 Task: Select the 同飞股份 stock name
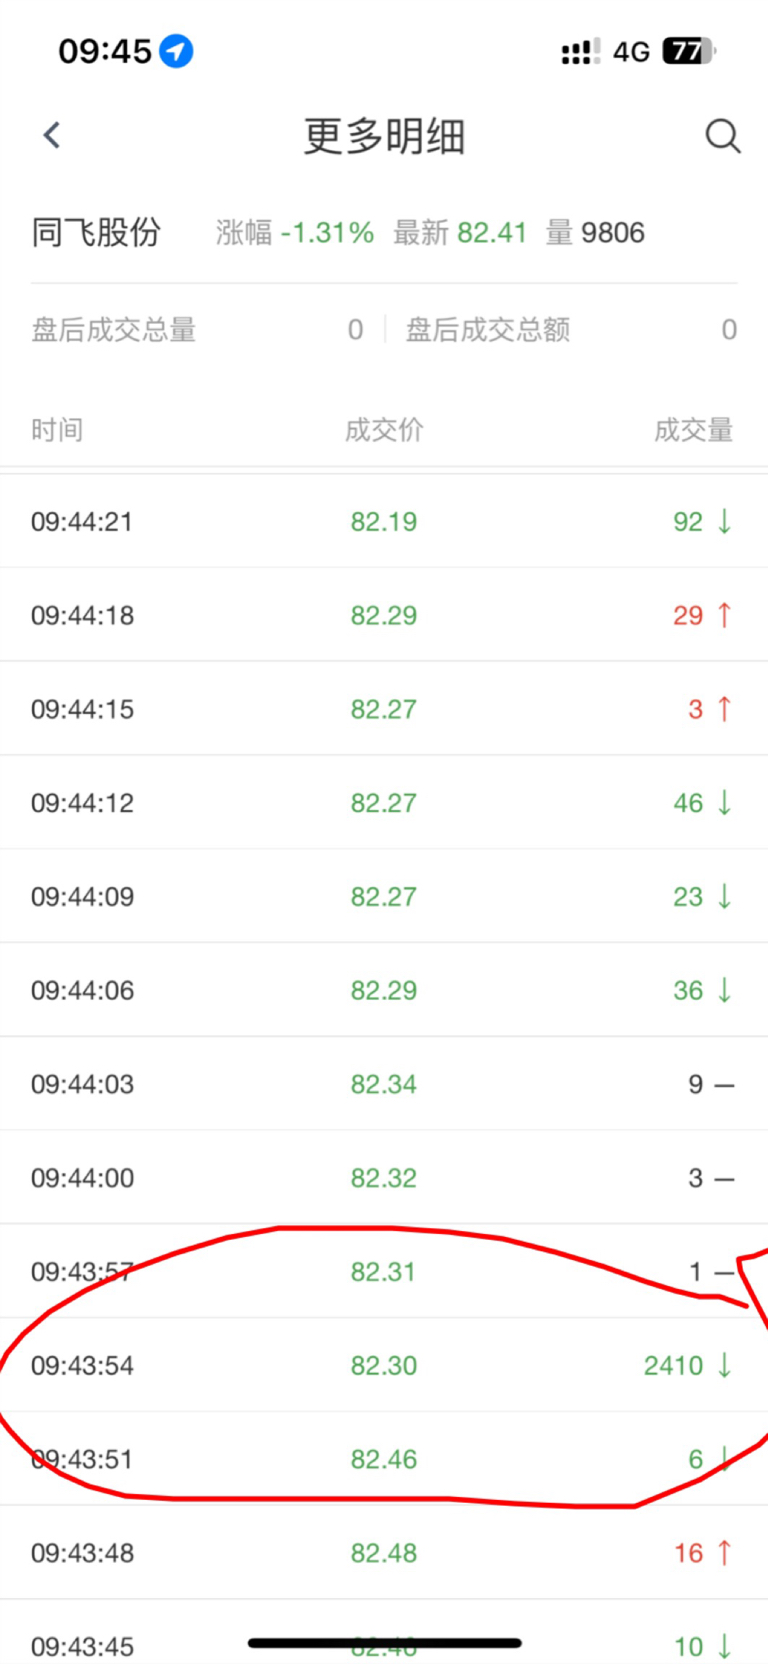(x=96, y=232)
